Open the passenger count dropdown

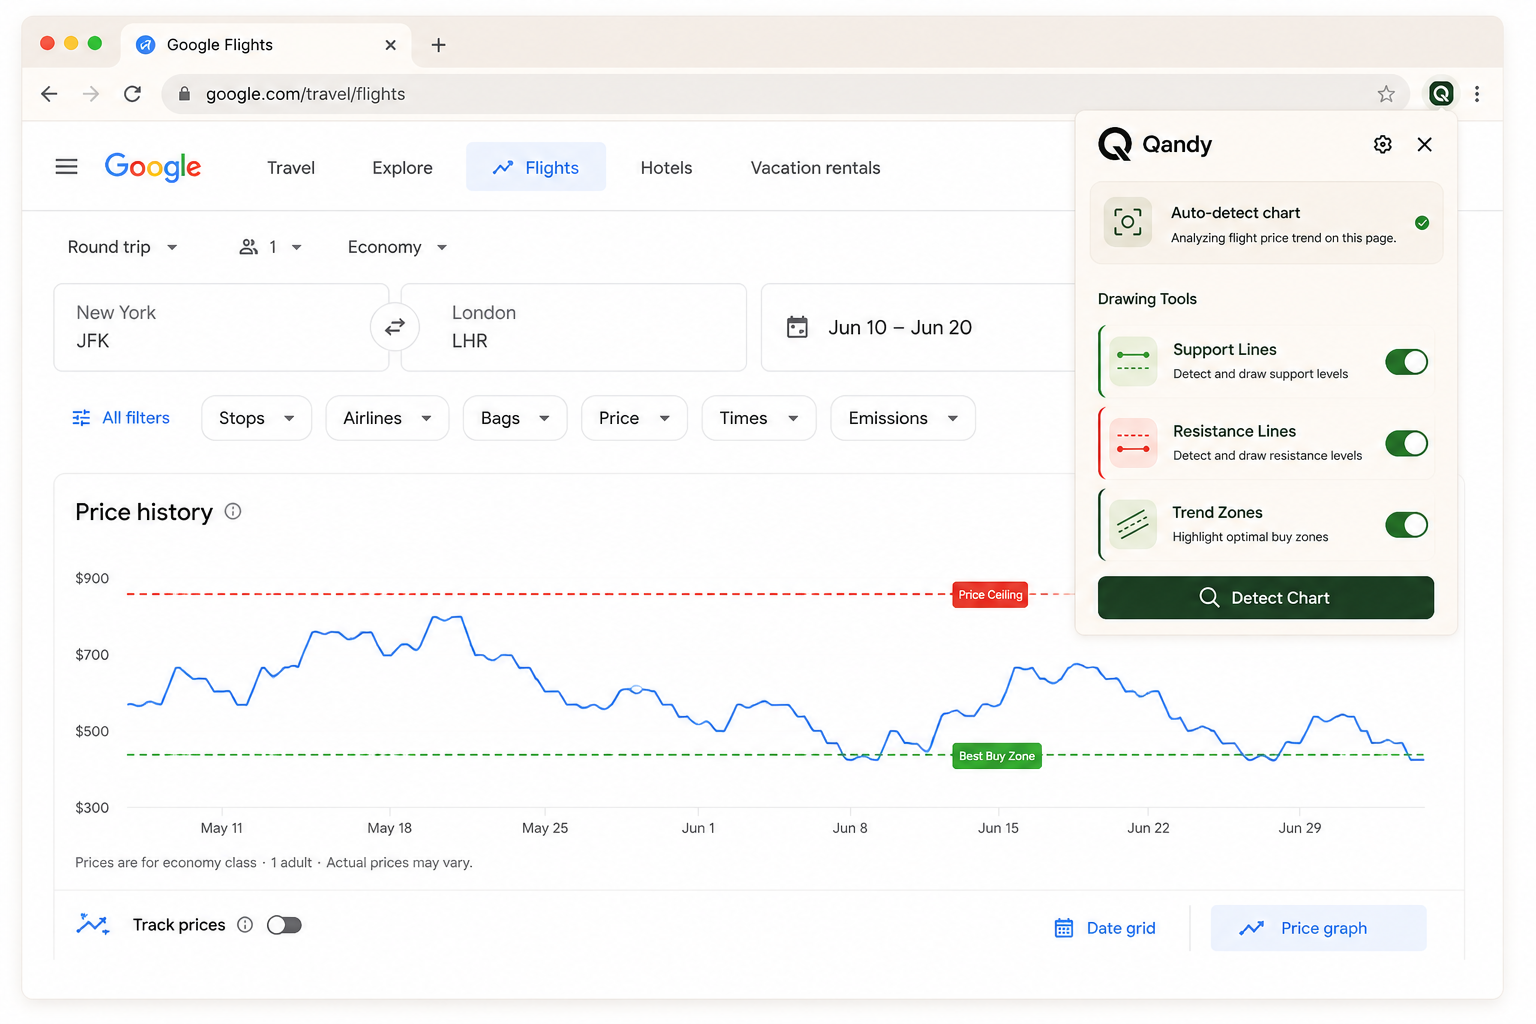click(x=270, y=247)
